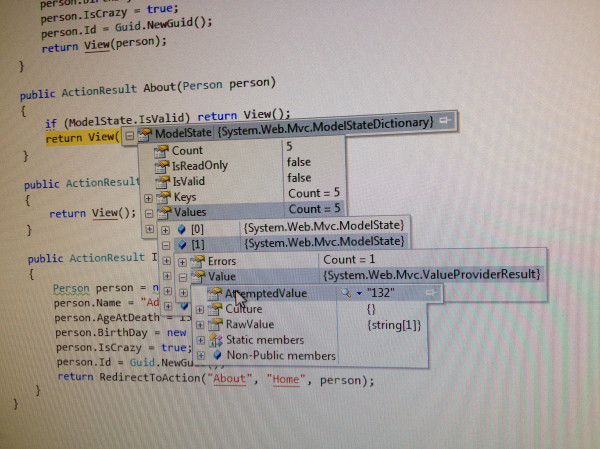The image size is (600, 449).
Task: Click the Non-Public members icon
Action: coord(217,355)
